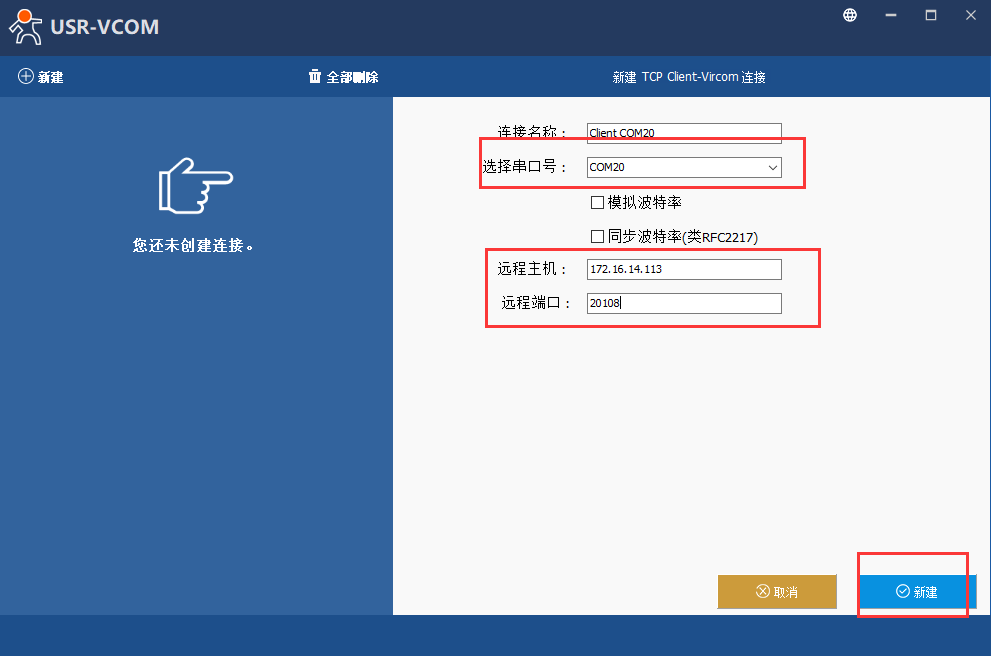The width and height of the screenshot is (991, 656).
Task: Click the pointing hand icon in the left panel
Action: click(195, 185)
